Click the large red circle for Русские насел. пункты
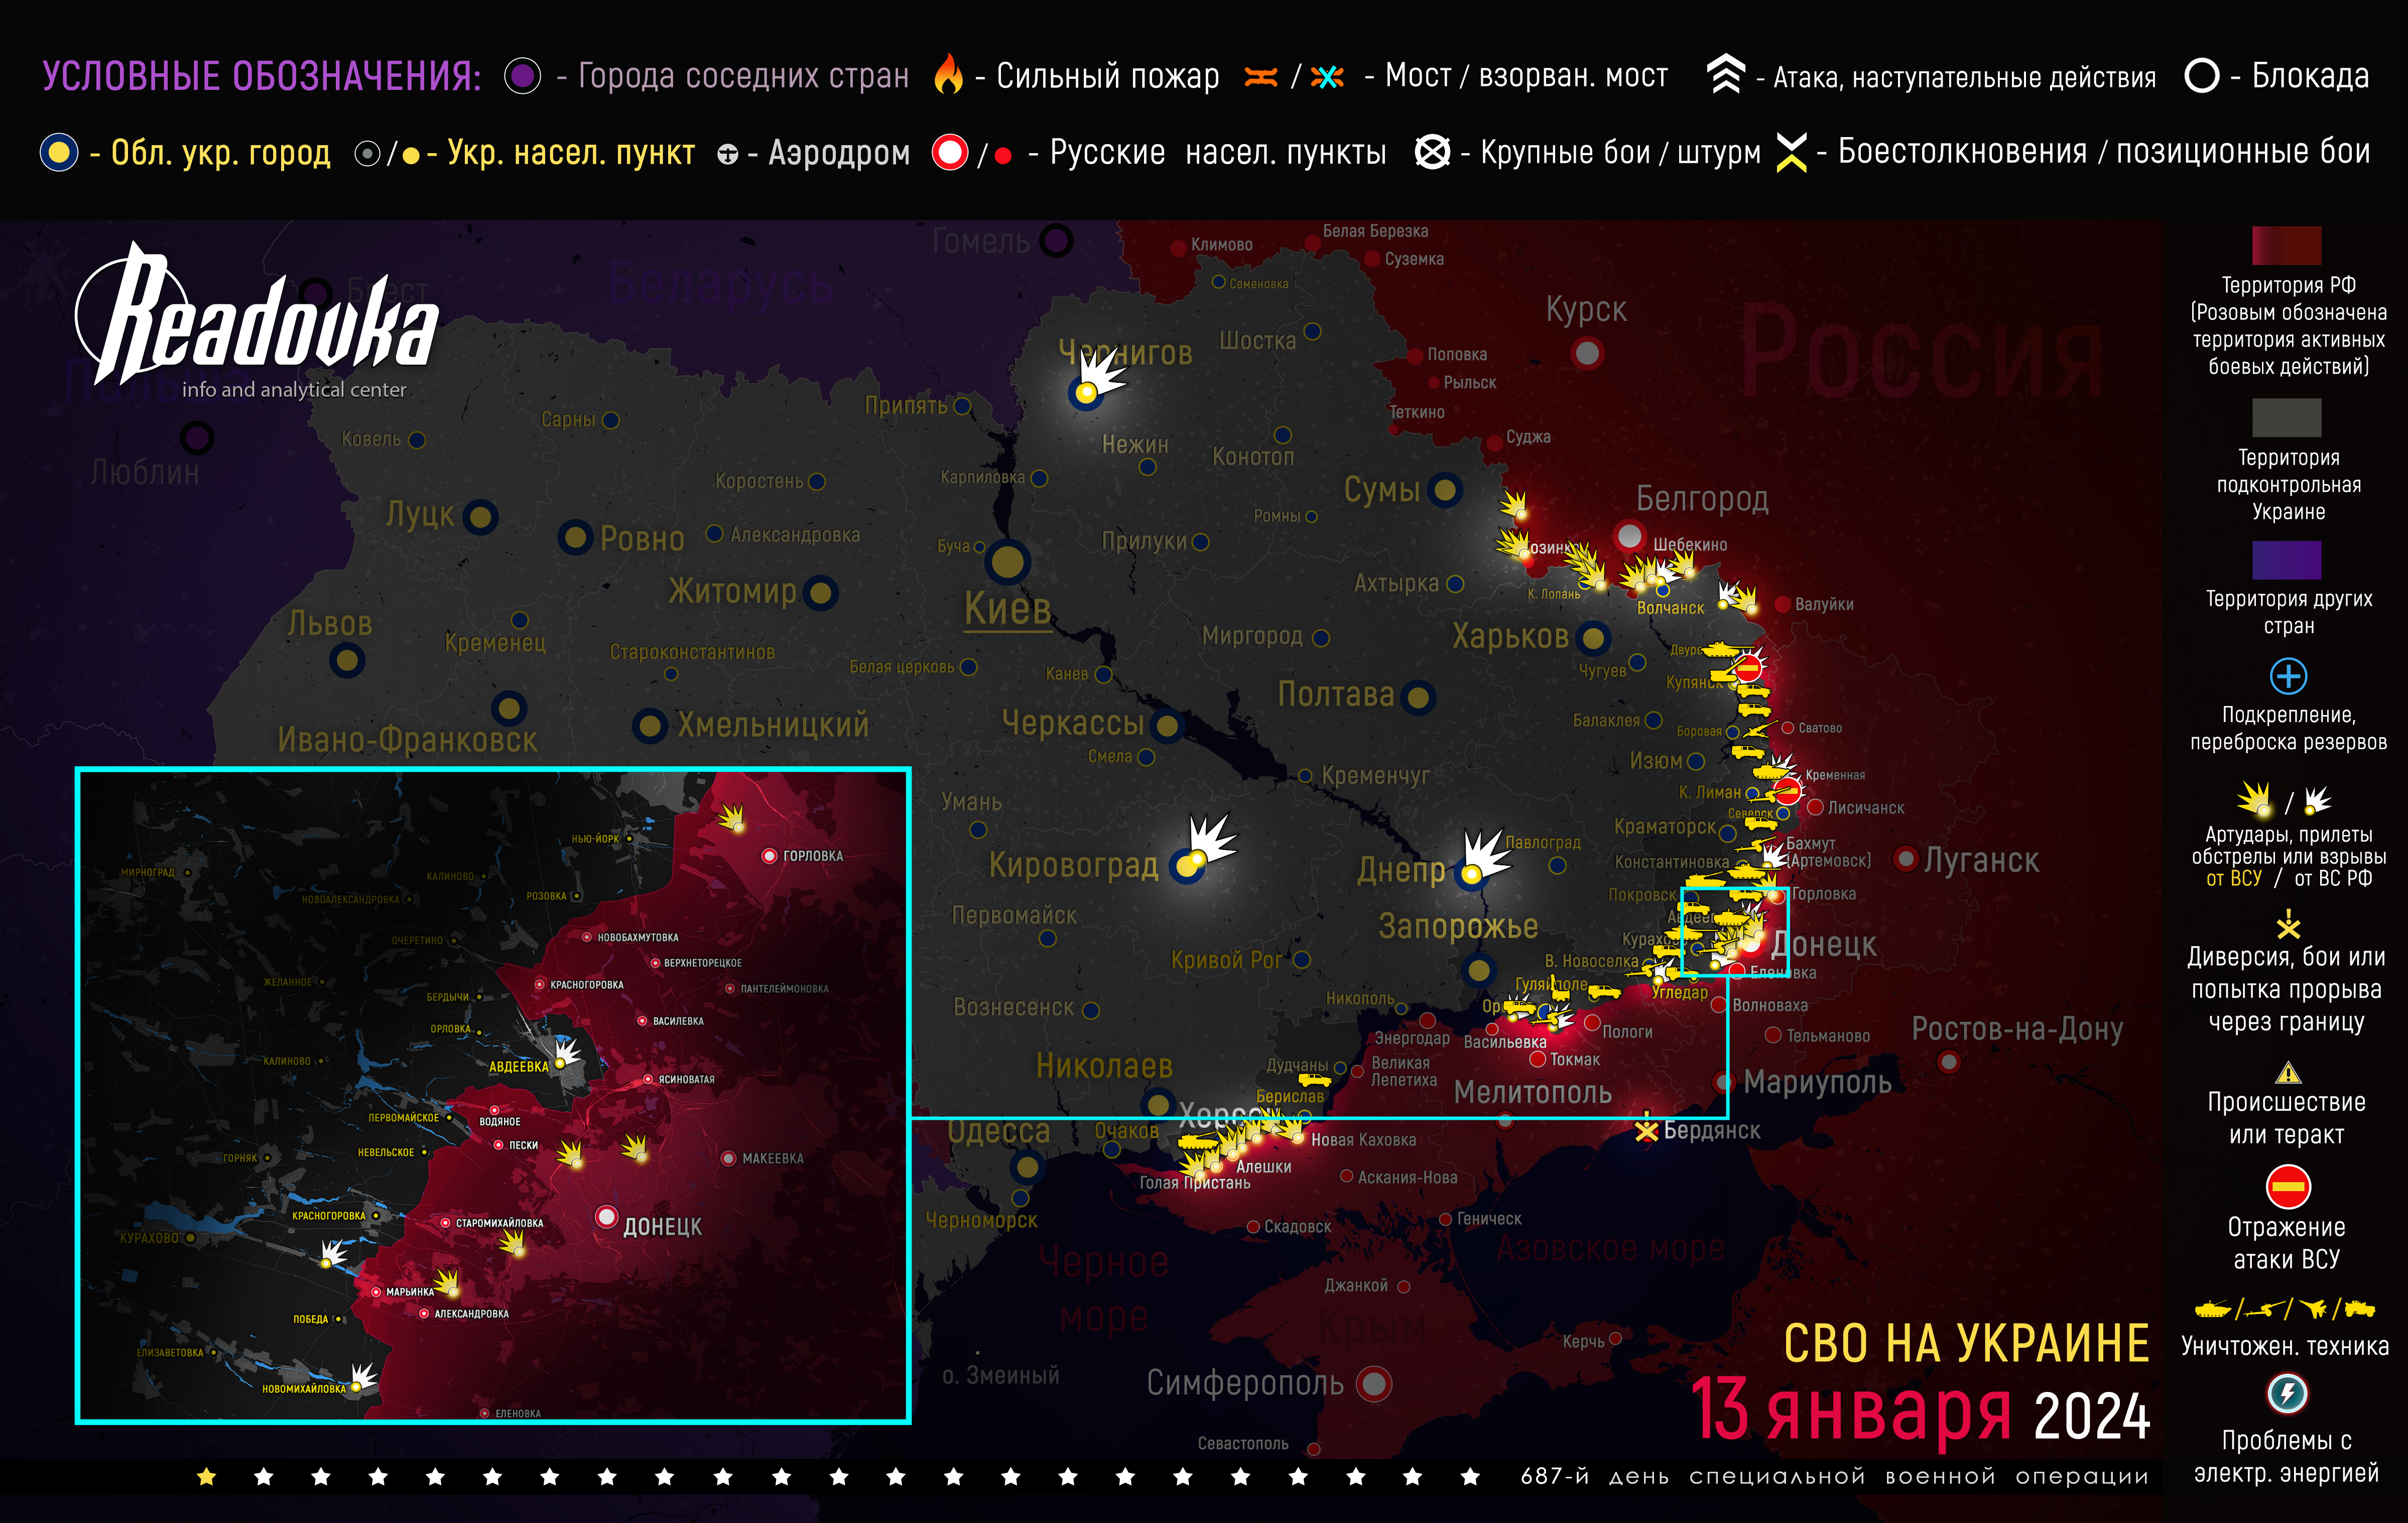 (x=950, y=152)
